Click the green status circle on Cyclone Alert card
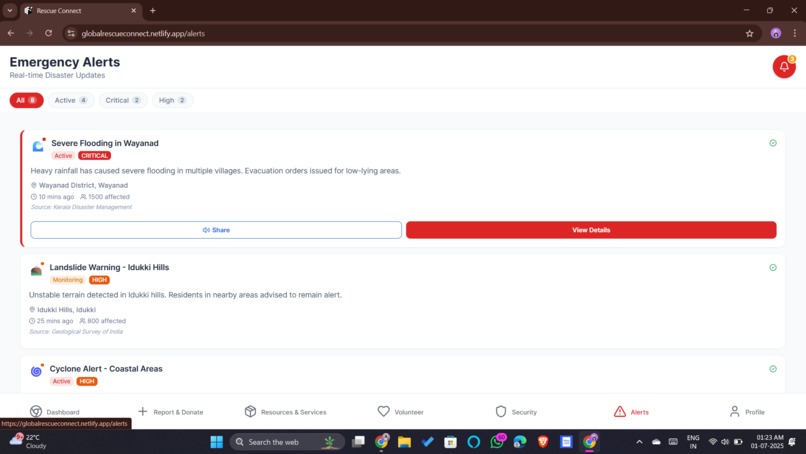Viewport: 806px width, 454px height. 773,369
